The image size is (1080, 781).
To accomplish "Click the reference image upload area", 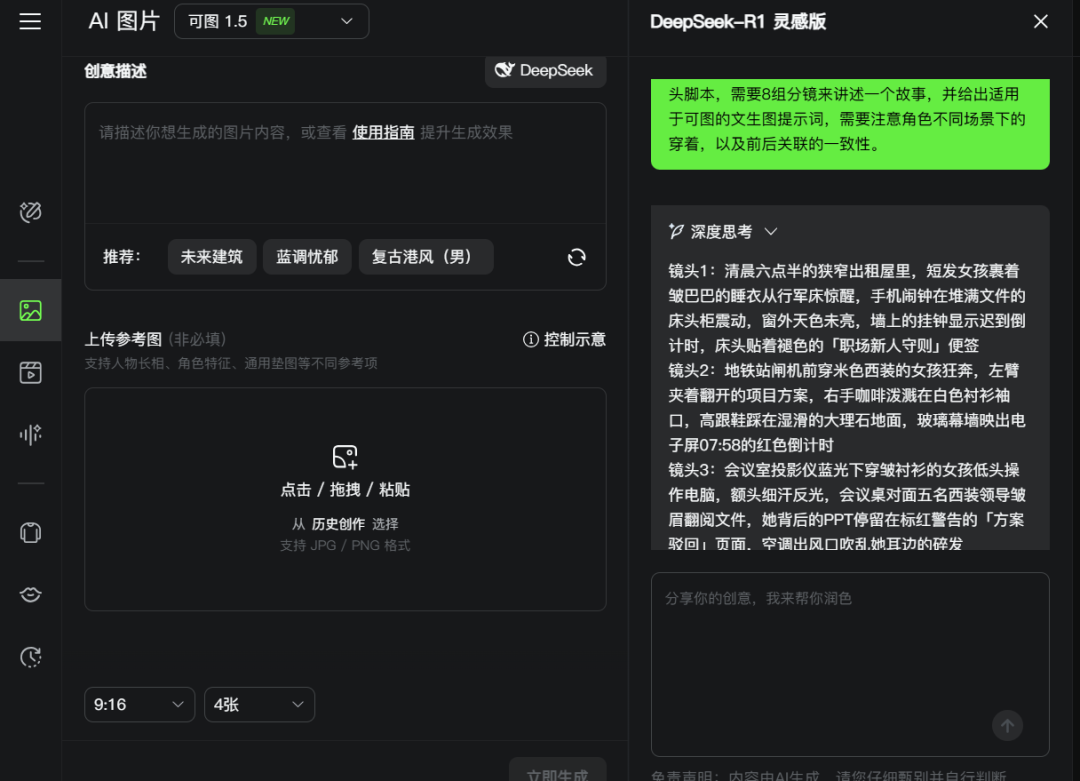I will [x=345, y=499].
